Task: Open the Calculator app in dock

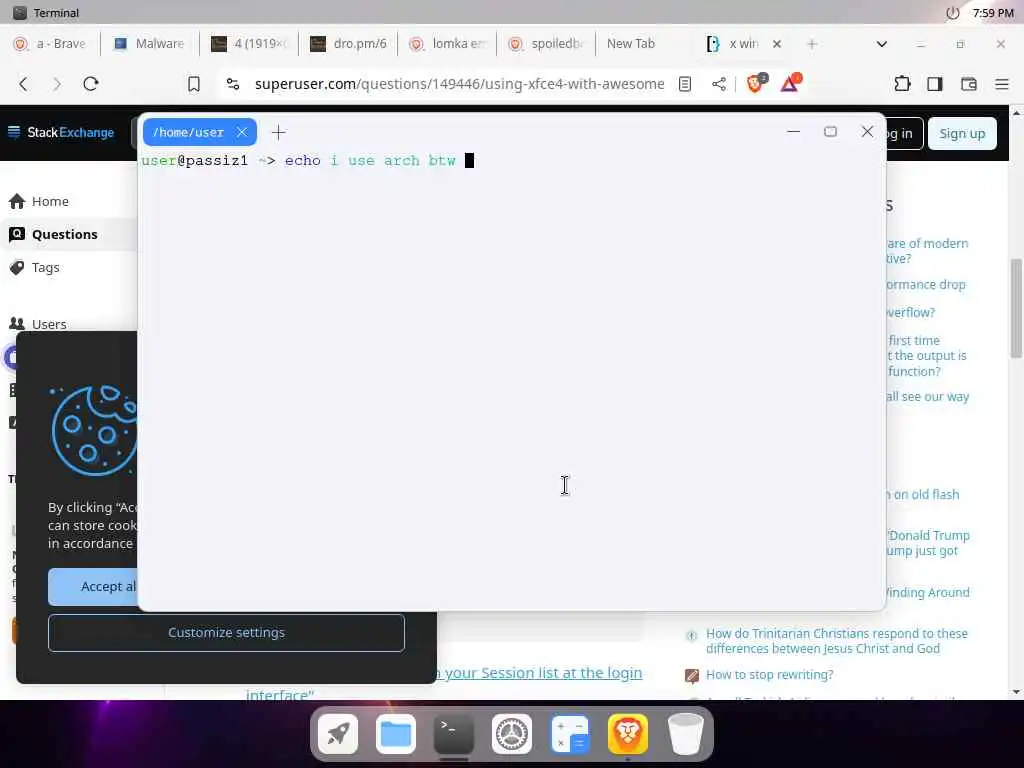Action: [570, 734]
